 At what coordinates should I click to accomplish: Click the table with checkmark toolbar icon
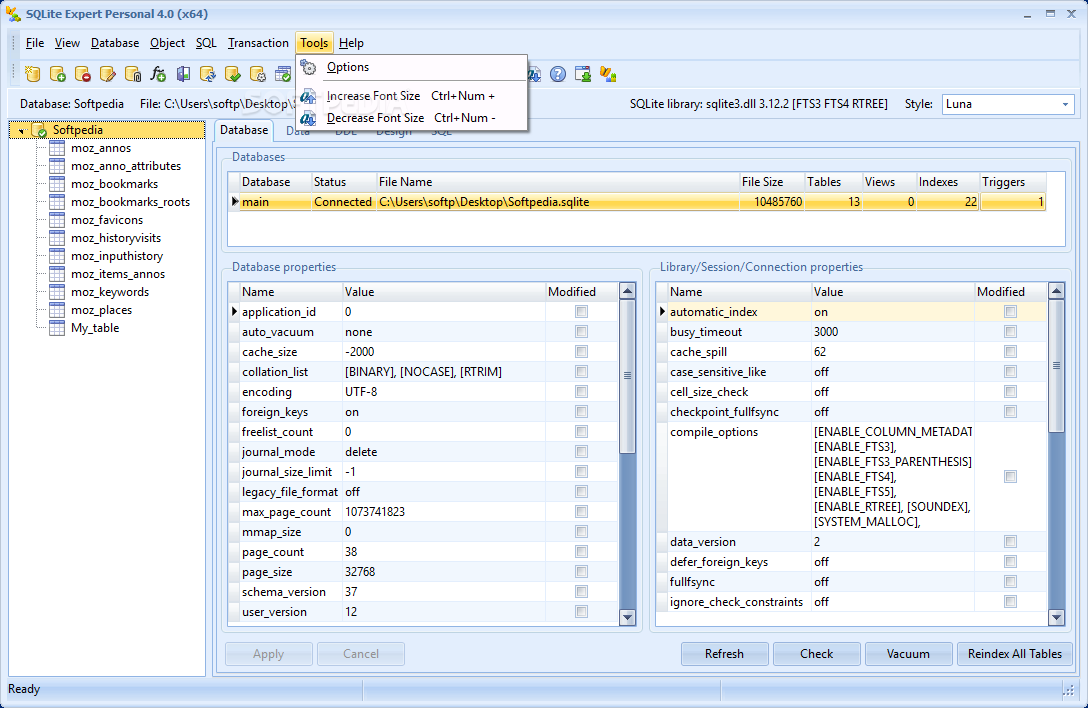[x=282, y=74]
